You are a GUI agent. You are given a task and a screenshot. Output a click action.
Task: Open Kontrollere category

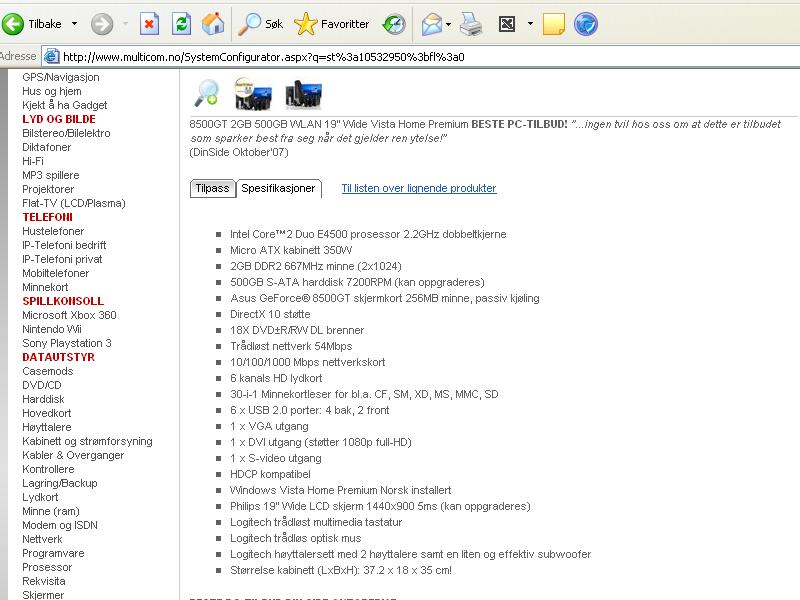point(48,469)
